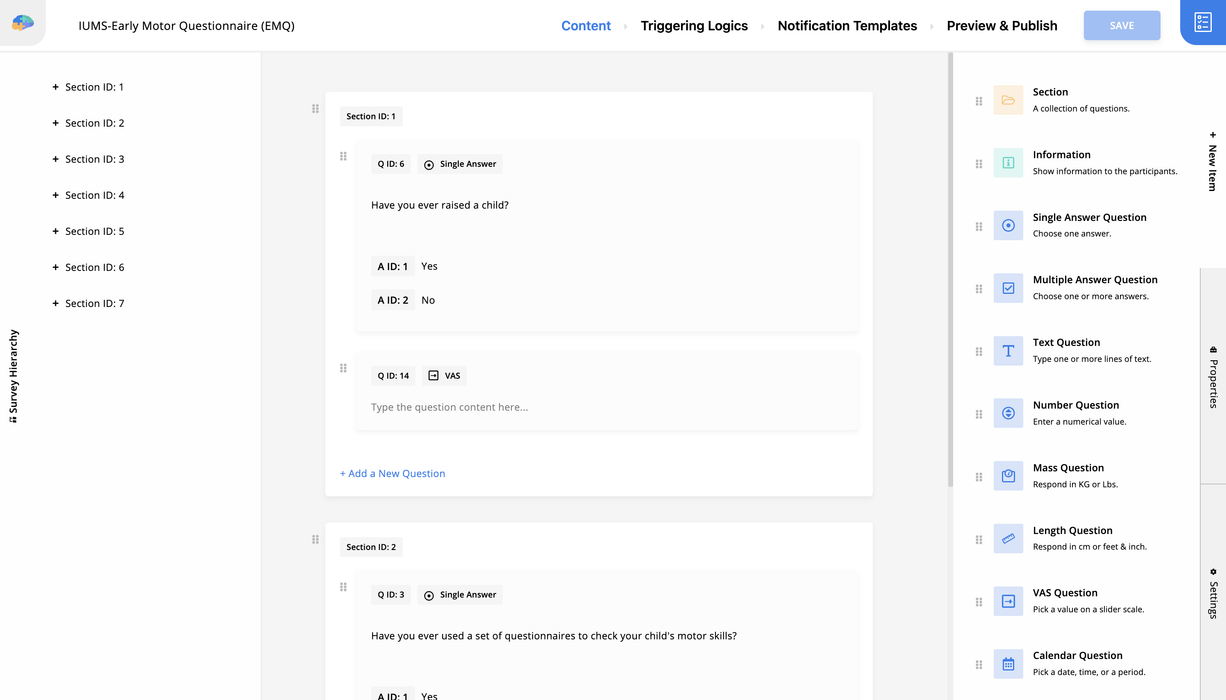Select the Mass Question scale icon

(x=1007, y=476)
